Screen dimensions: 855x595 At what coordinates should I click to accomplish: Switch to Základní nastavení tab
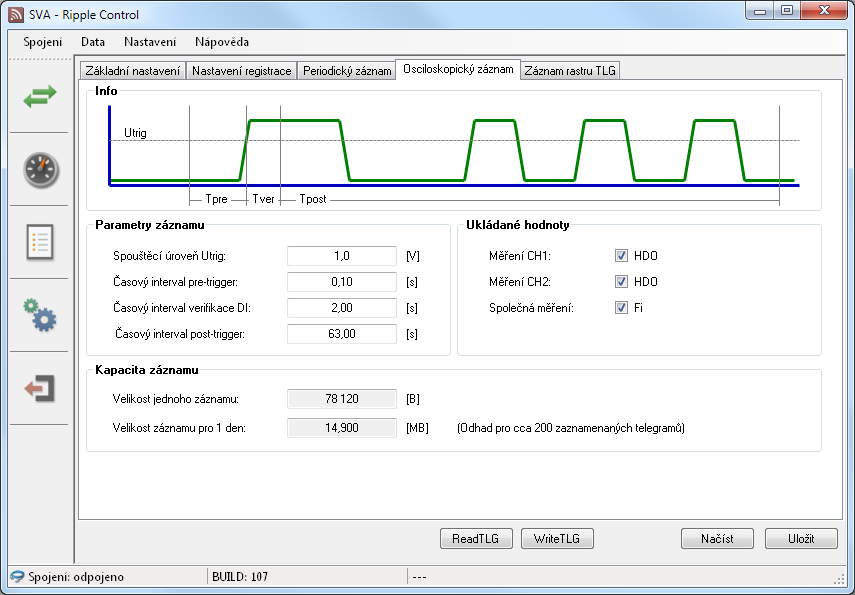pyautogui.click(x=133, y=71)
